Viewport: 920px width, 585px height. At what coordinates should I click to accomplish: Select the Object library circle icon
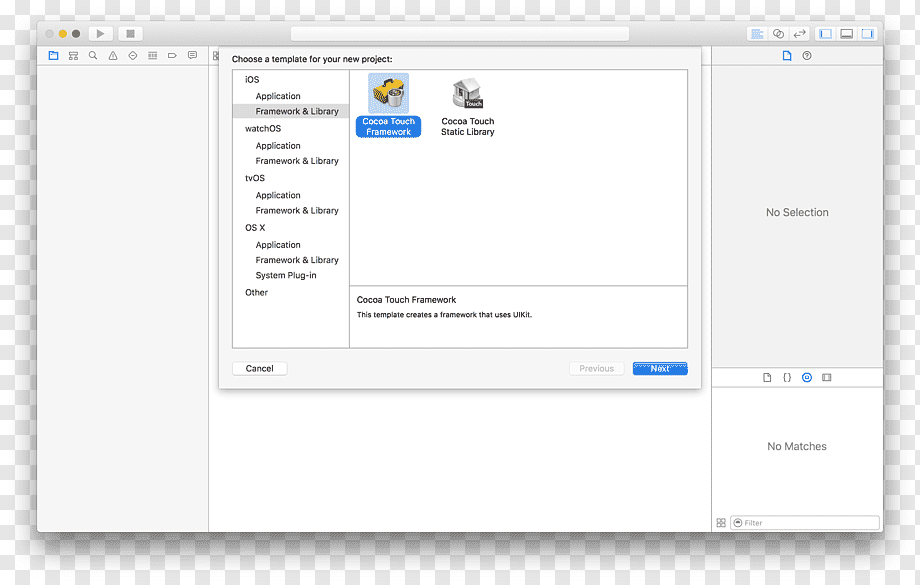[x=807, y=377]
